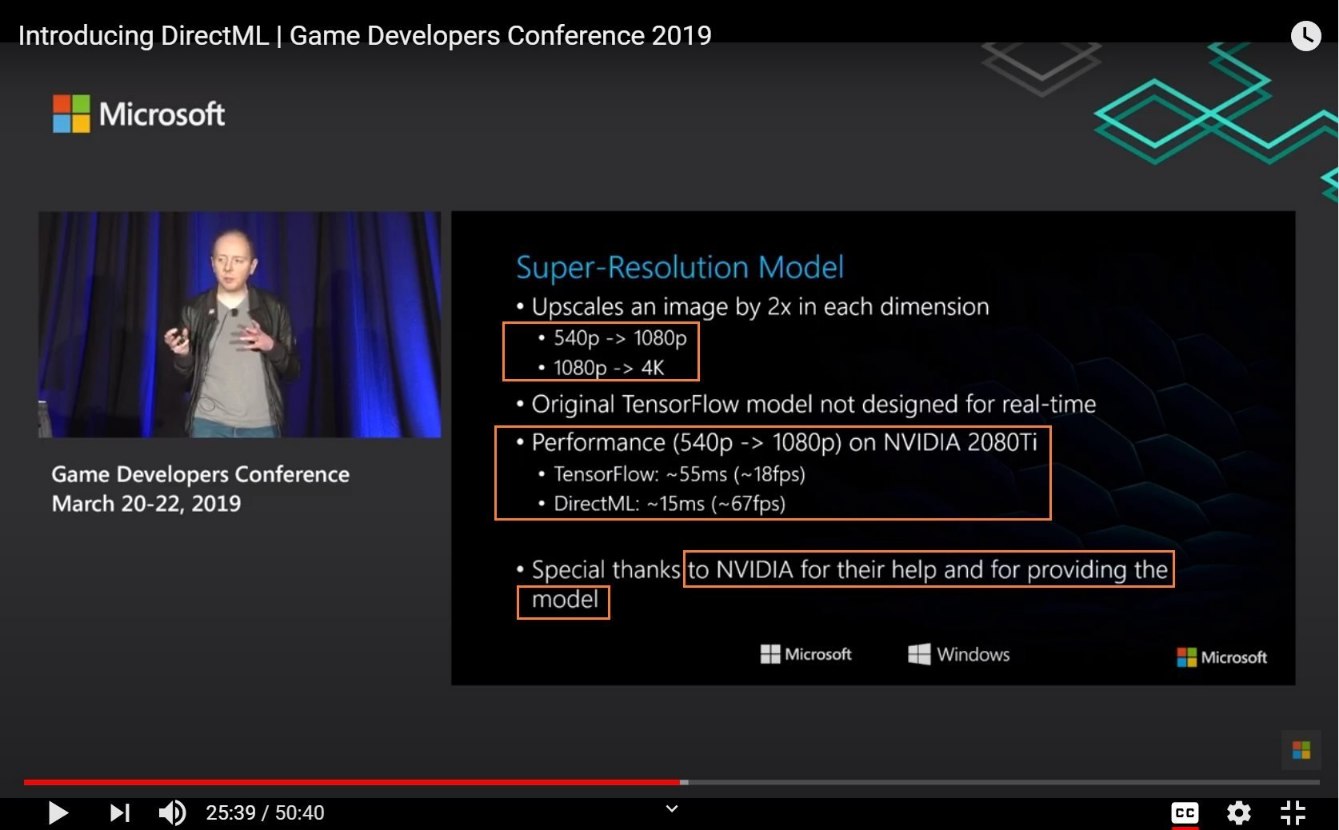Open the player settings gear
Image resolution: width=1339 pixels, height=830 pixels.
pos(1239,813)
